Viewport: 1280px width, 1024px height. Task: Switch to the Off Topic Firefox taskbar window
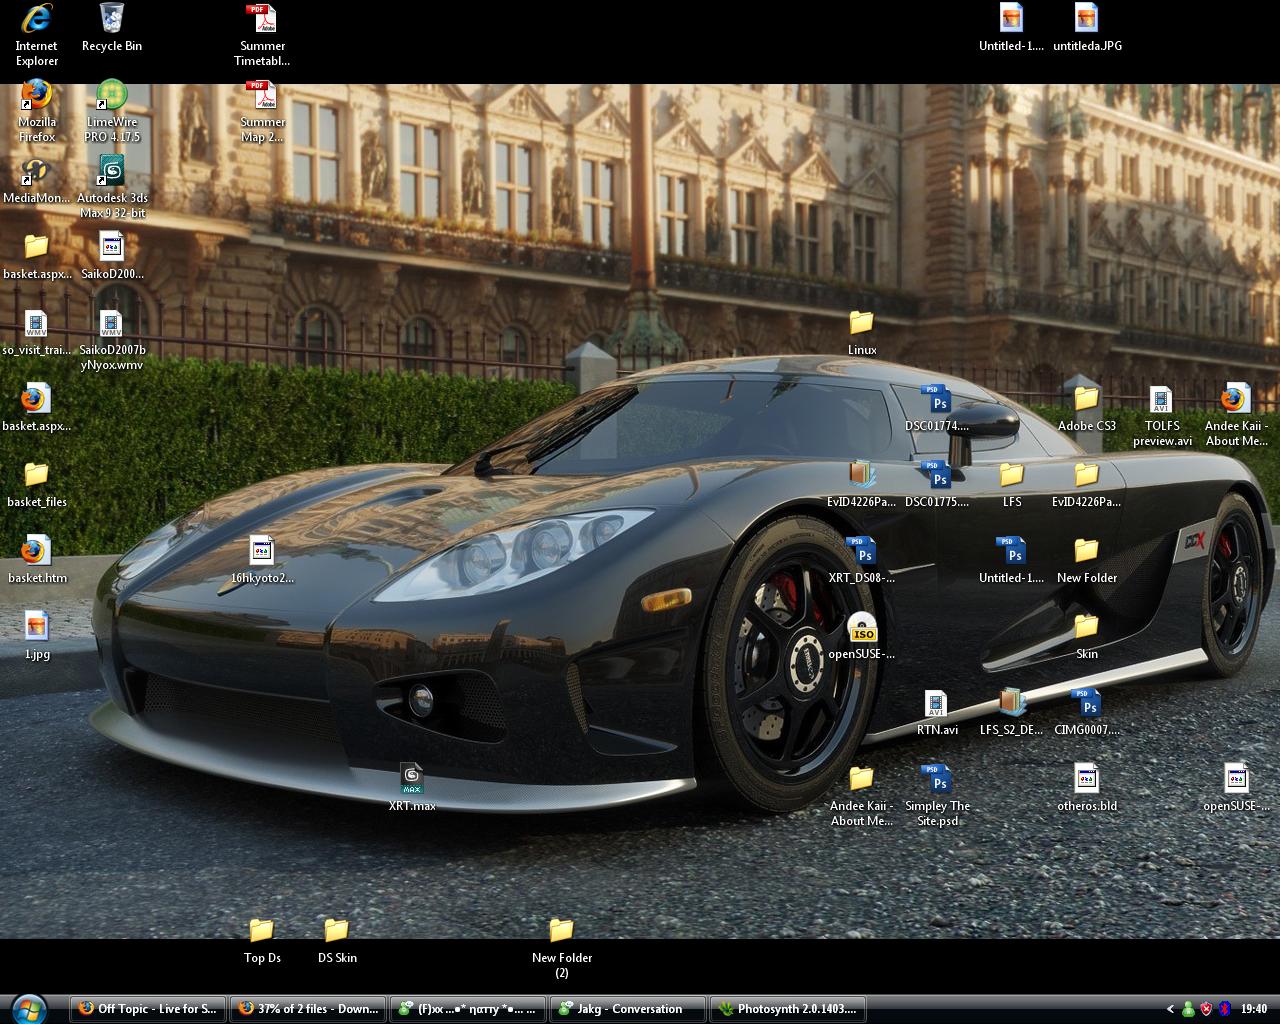tap(148, 1009)
